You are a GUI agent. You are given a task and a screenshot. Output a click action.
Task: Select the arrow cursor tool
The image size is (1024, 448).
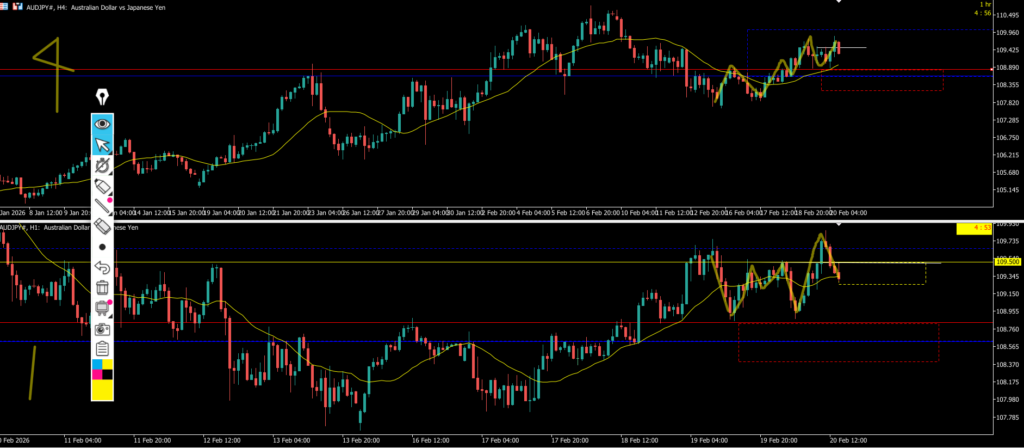pyautogui.click(x=102, y=145)
